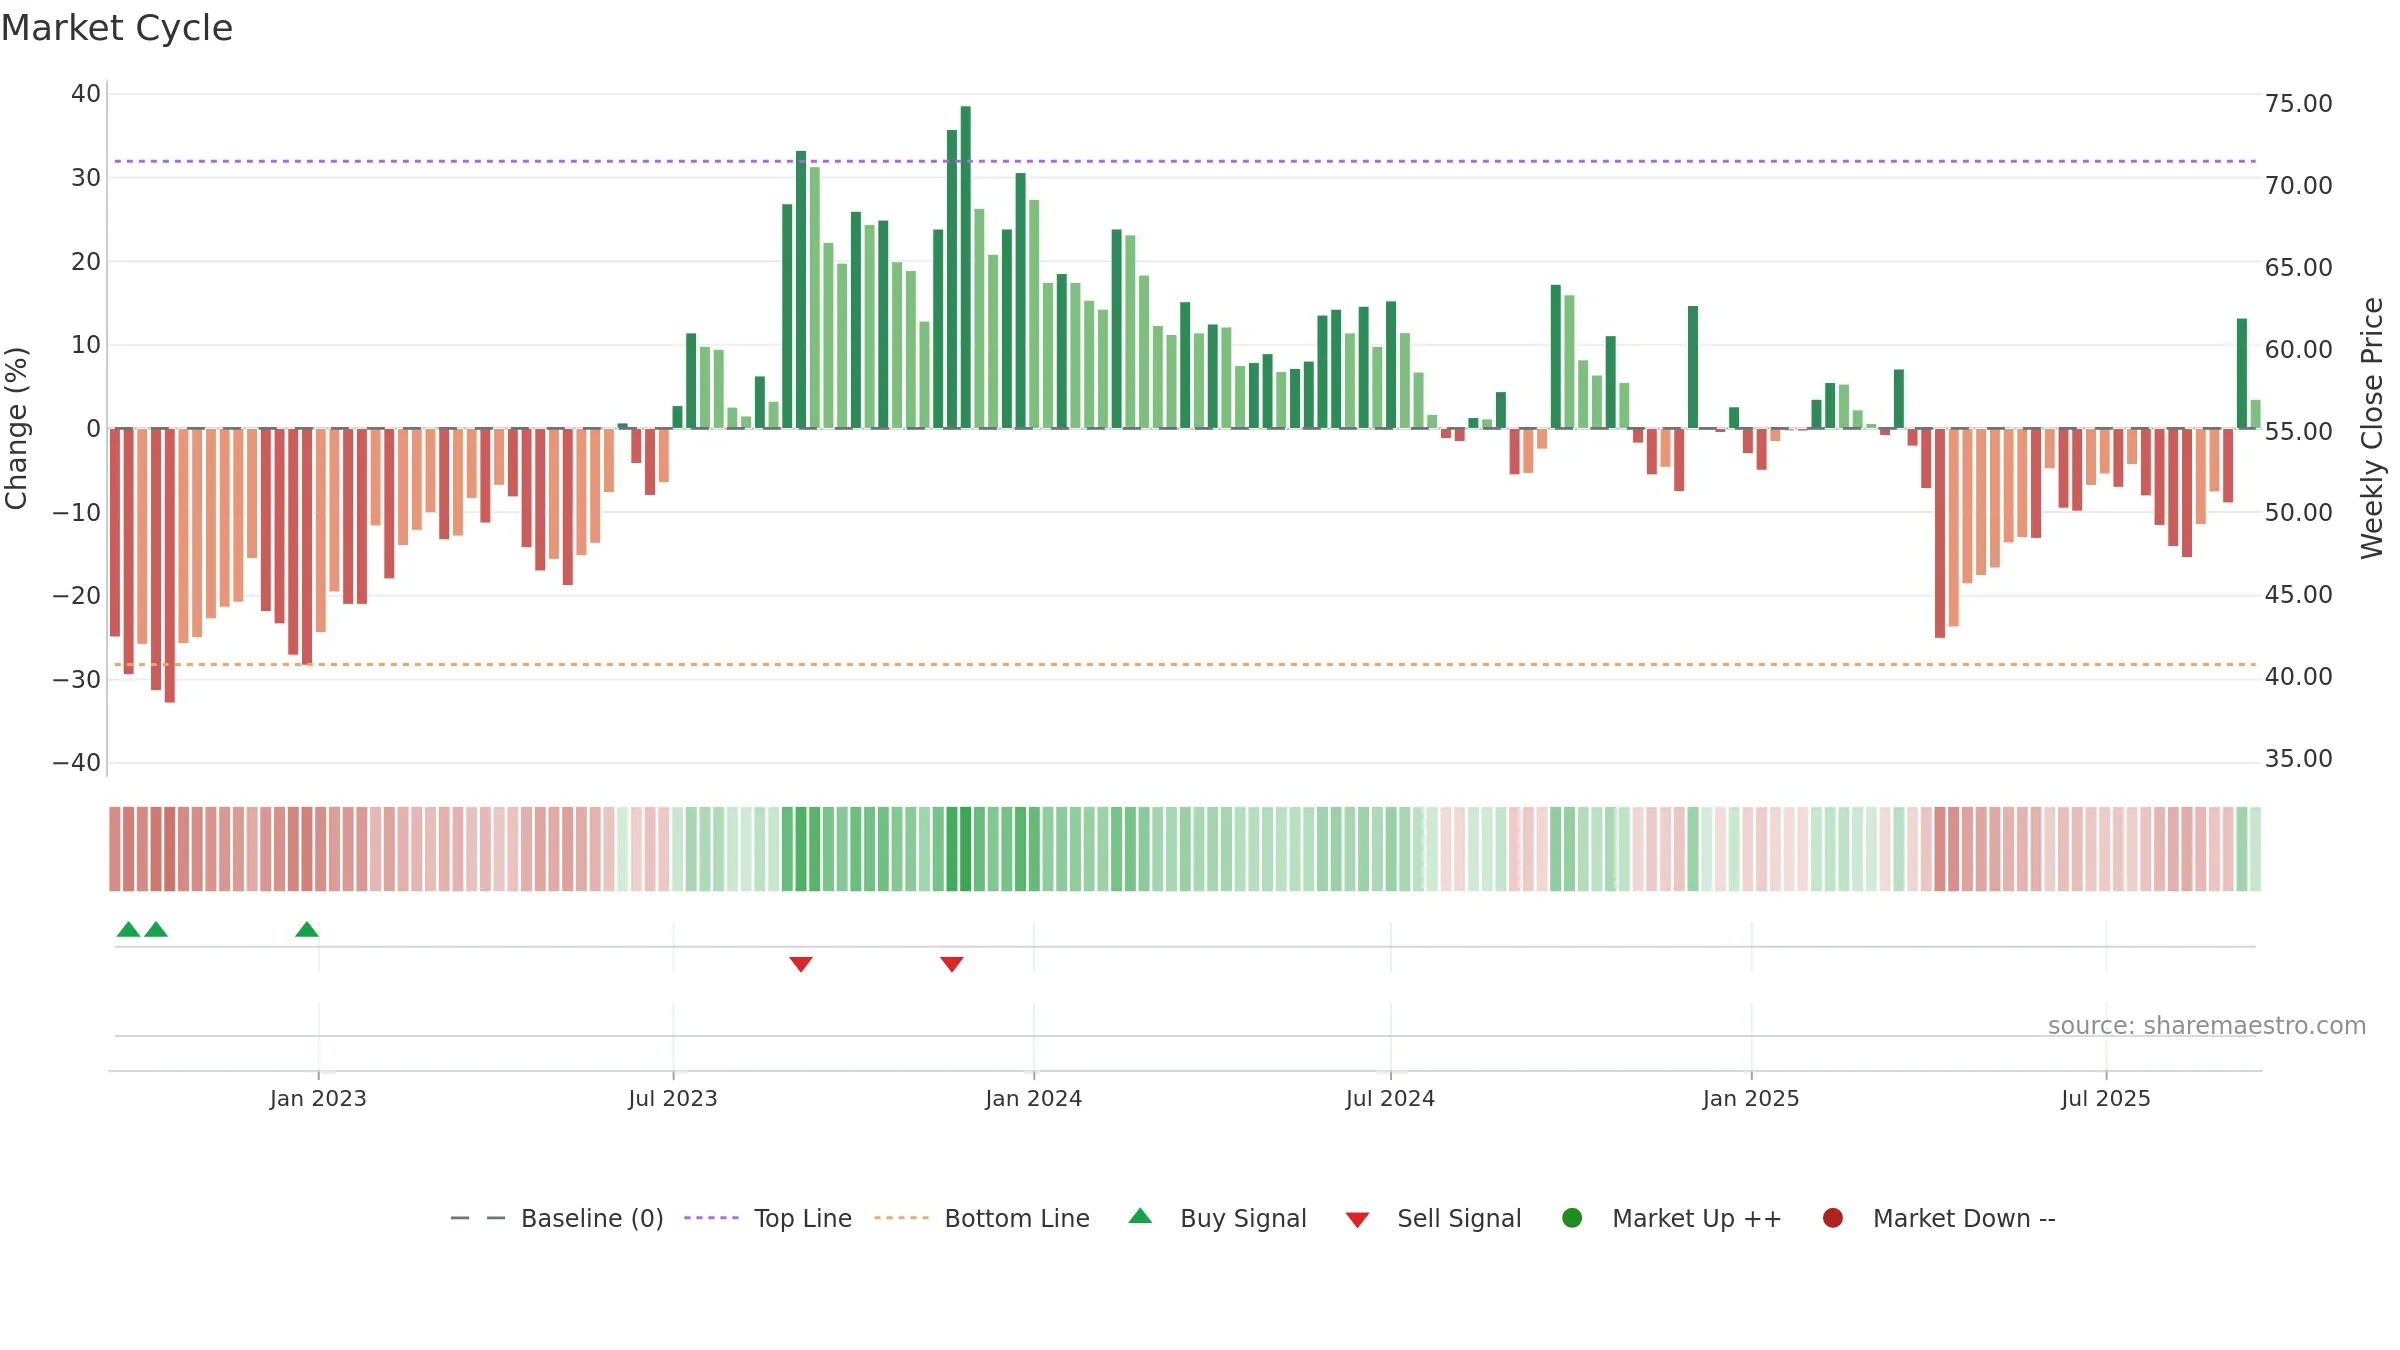Click the 40 percent axis label
The width and height of the screenshot is (2400, 1350).
[x=86, y=94]
